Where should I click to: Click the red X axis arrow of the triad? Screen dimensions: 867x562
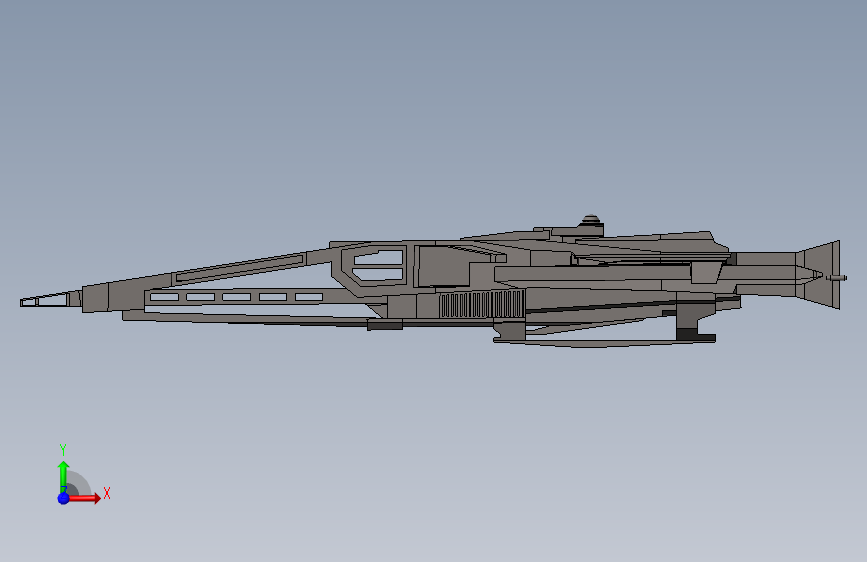point(84,498)
